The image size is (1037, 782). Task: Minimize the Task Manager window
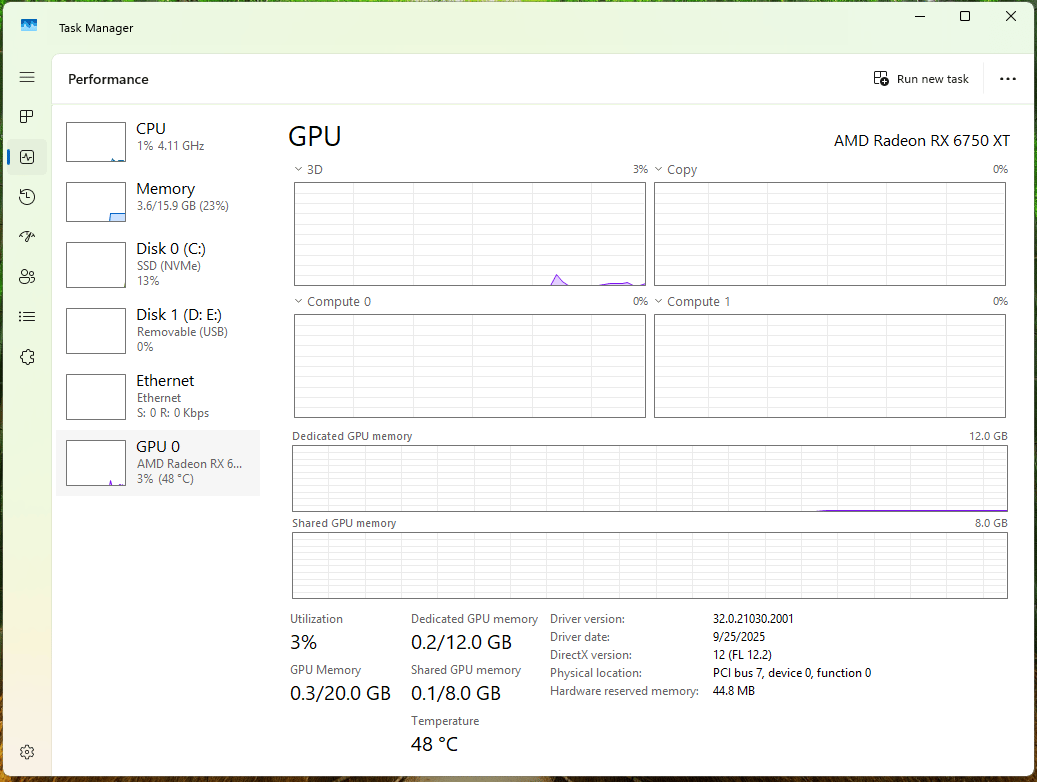[x=920, y=16]
